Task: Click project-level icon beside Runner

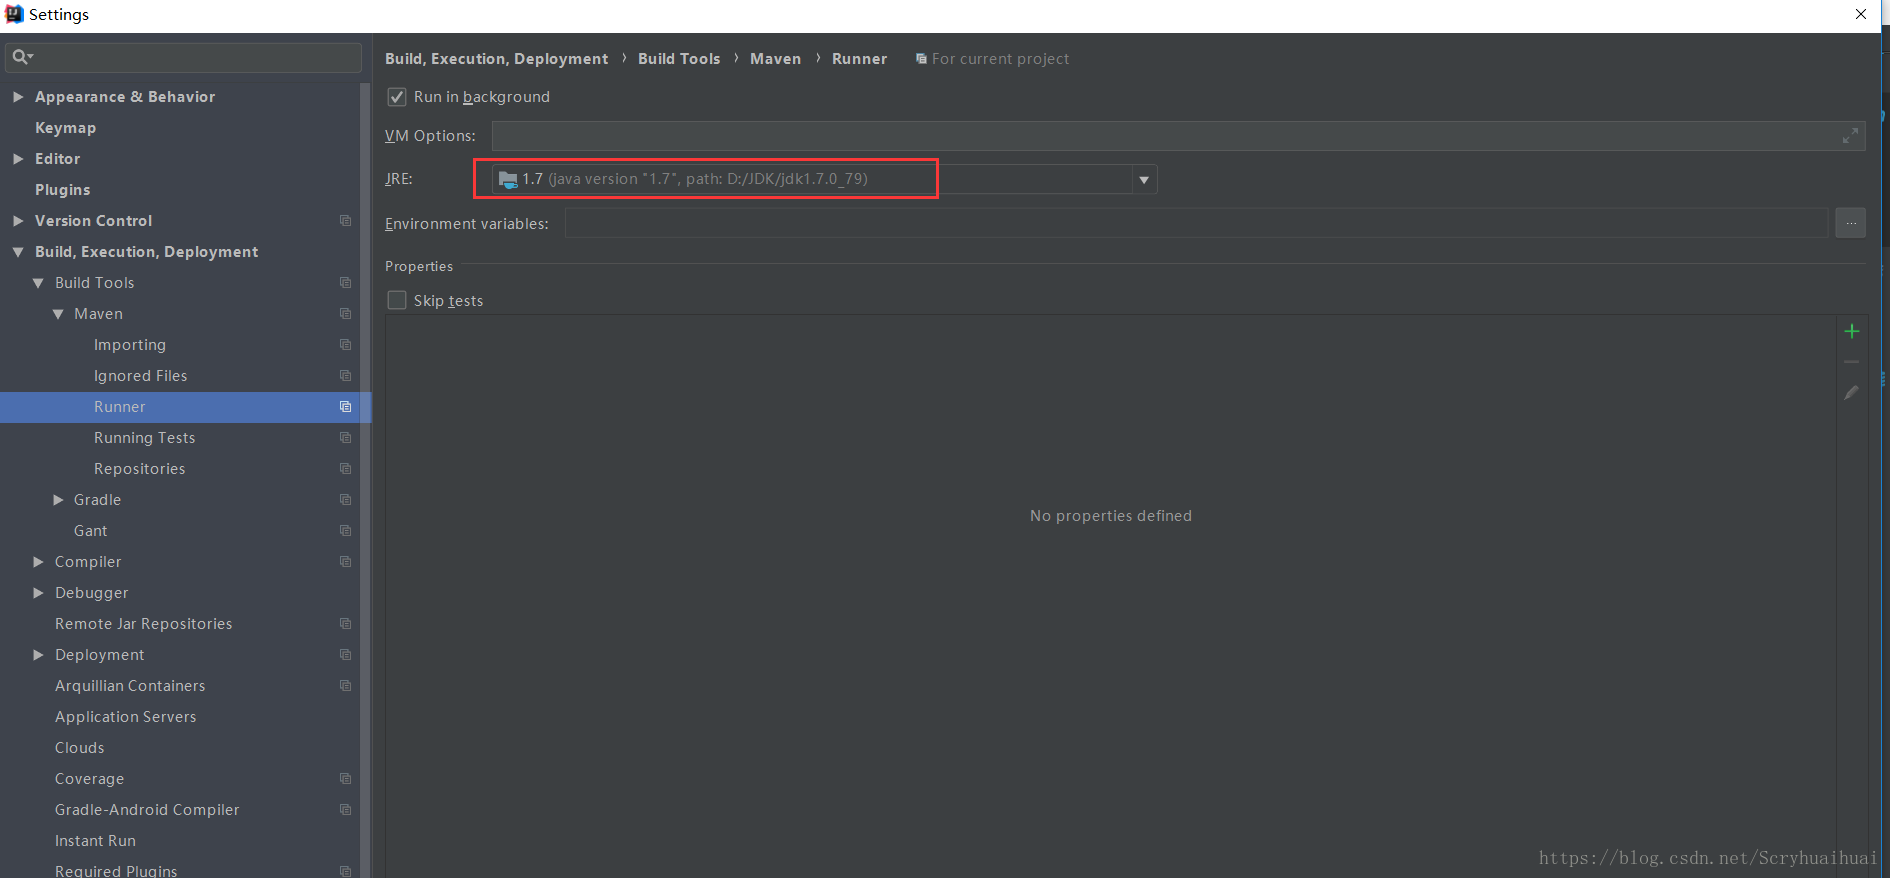Action: pyautogui.click(x=345, y=407)
